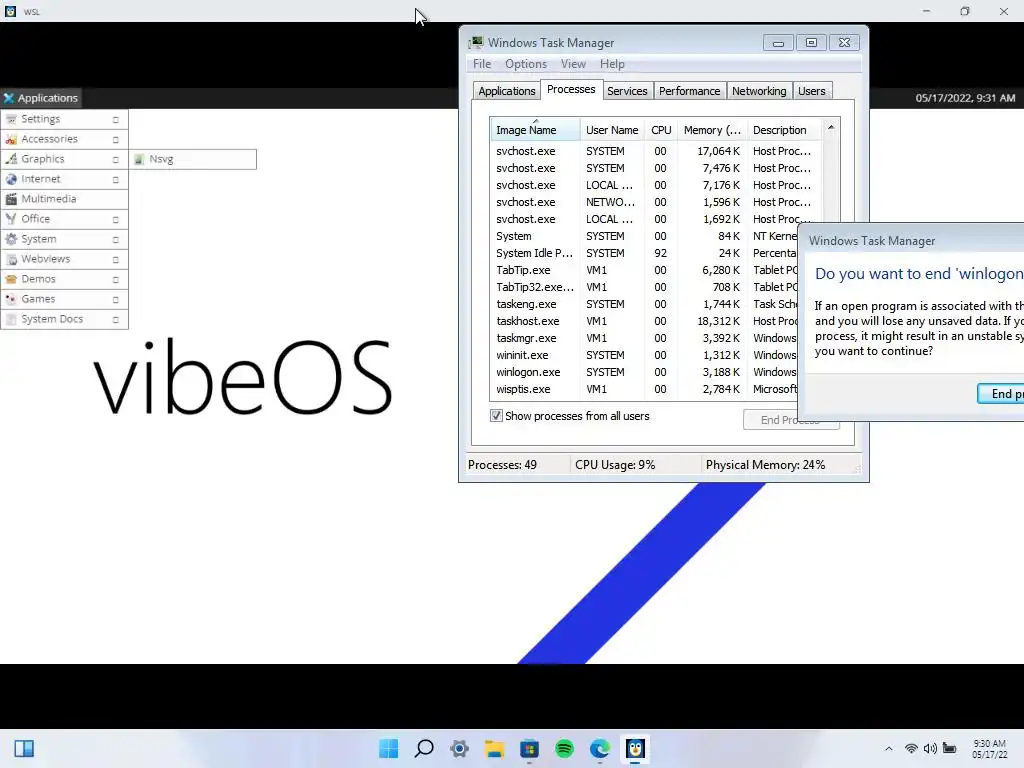Open Microsoft Store from the taskbar
The height and width of the screenshot is (768, 1024).
click(530, 748)
